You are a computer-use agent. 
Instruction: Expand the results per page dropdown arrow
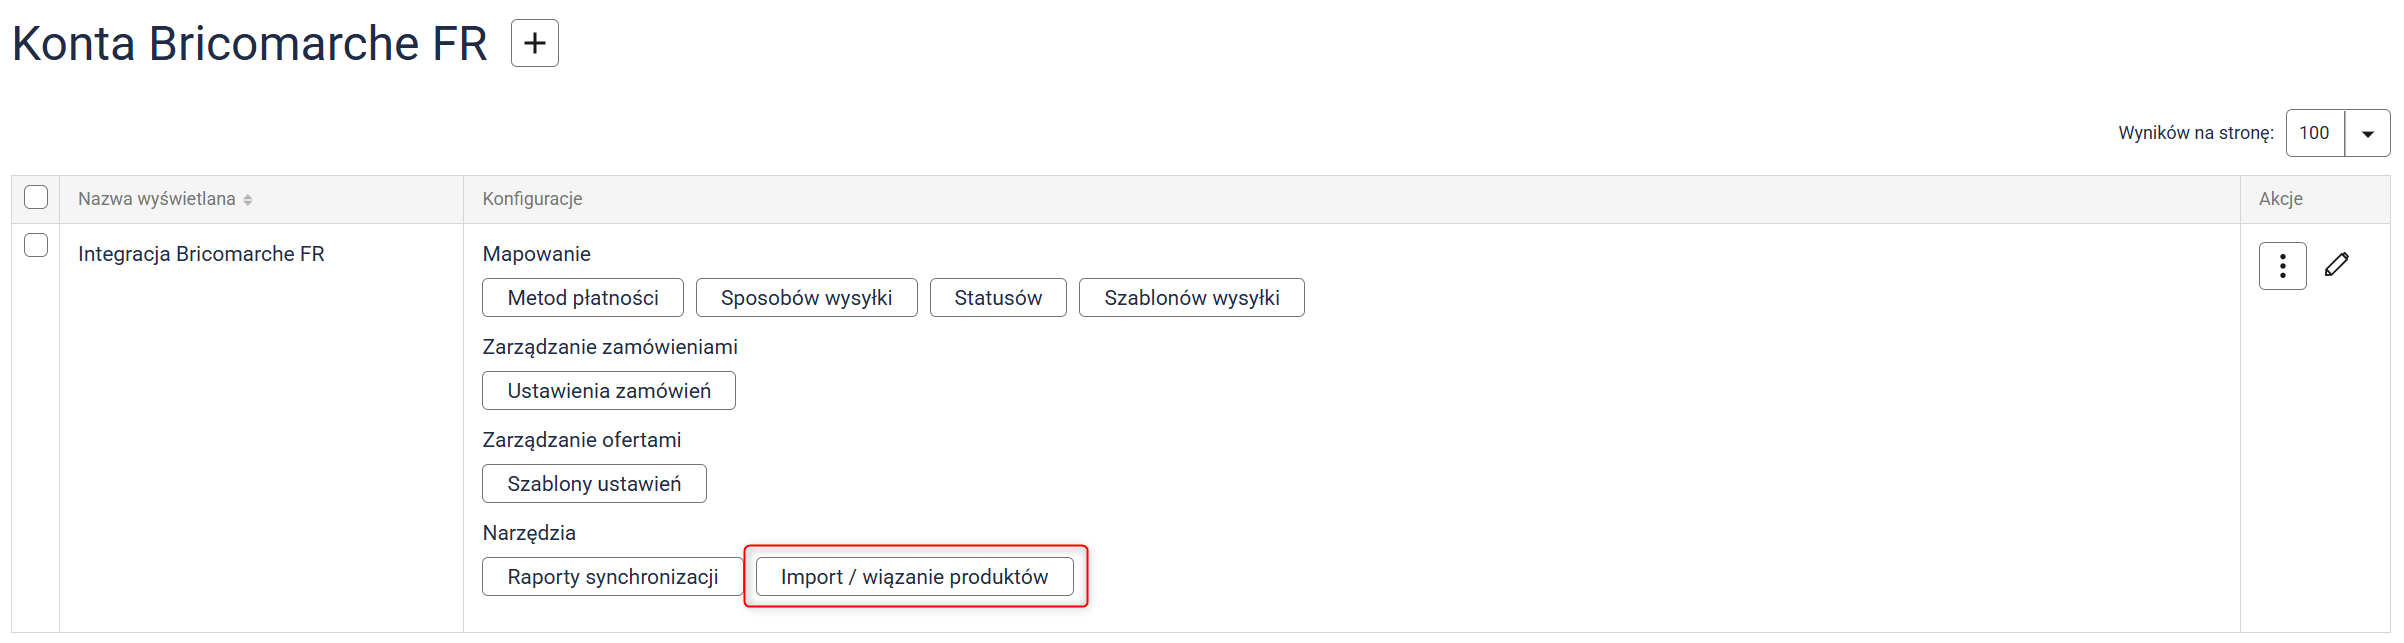point(2367,134)
